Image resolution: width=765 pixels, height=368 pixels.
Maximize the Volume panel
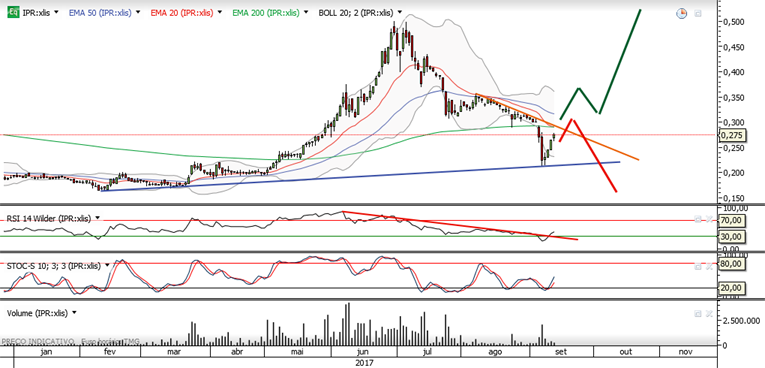point(698,313)
